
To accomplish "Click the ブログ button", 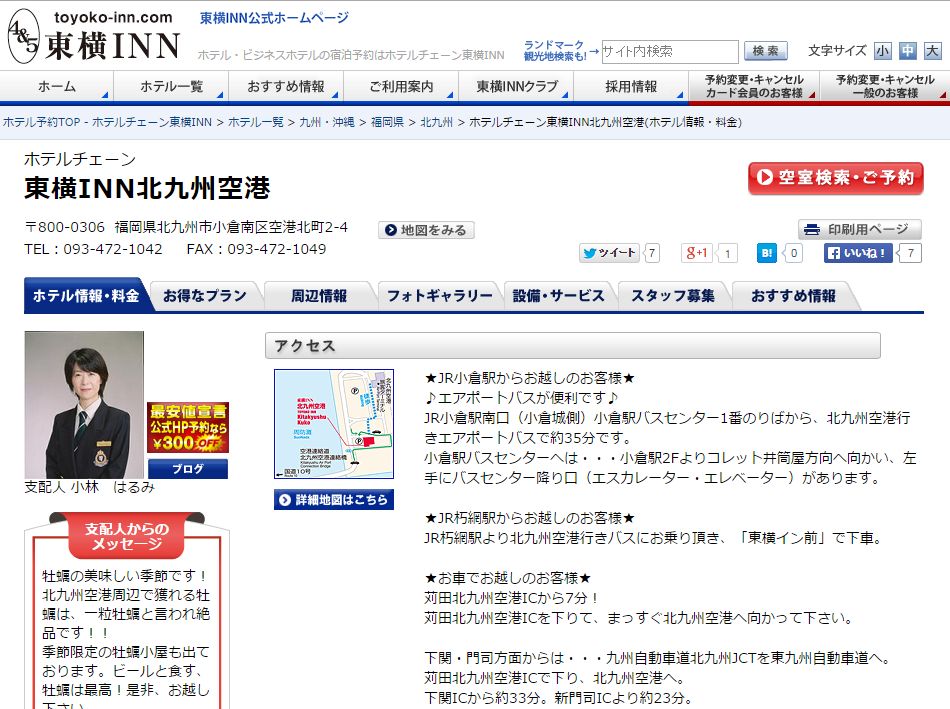I will coord(188,469).
